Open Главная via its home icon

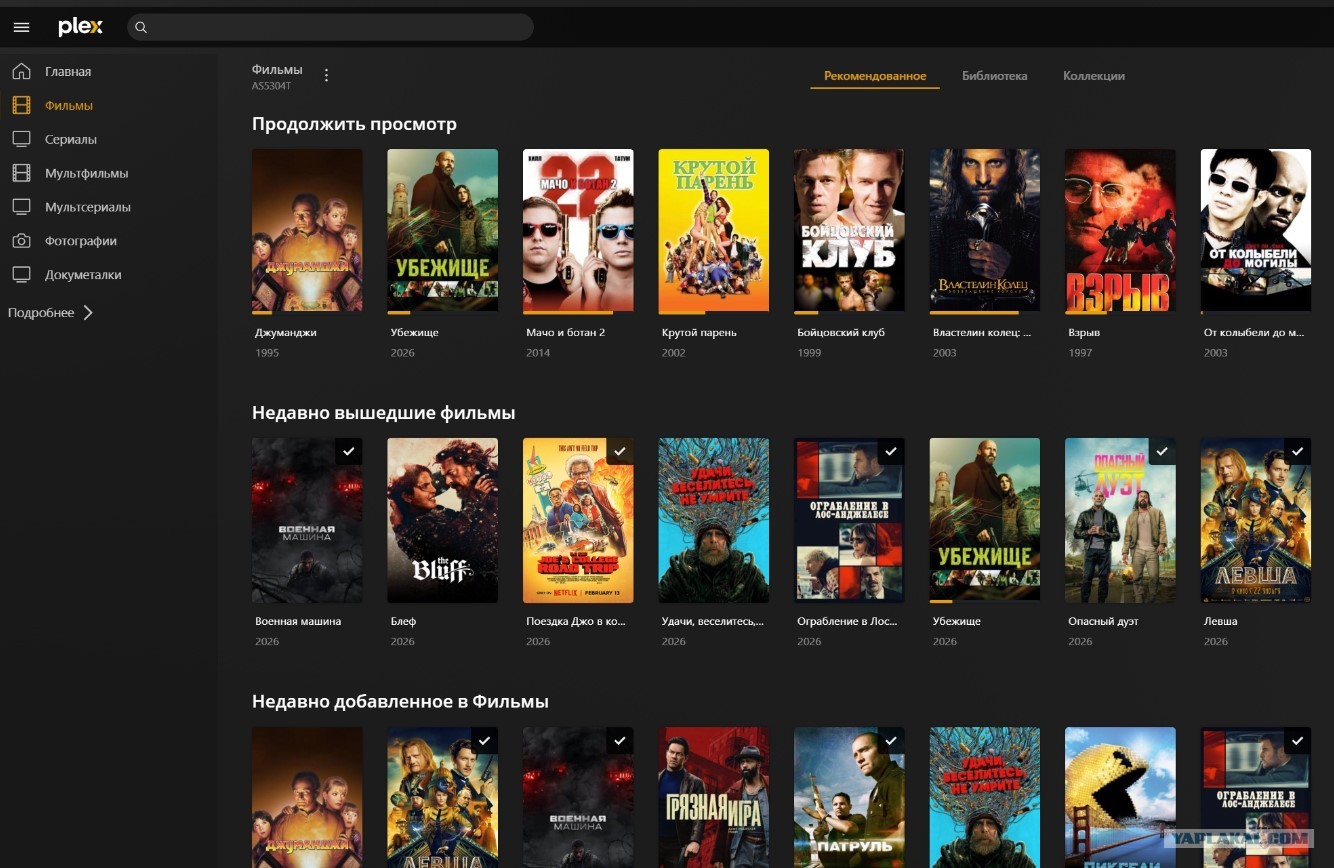(x=21, y=71)
